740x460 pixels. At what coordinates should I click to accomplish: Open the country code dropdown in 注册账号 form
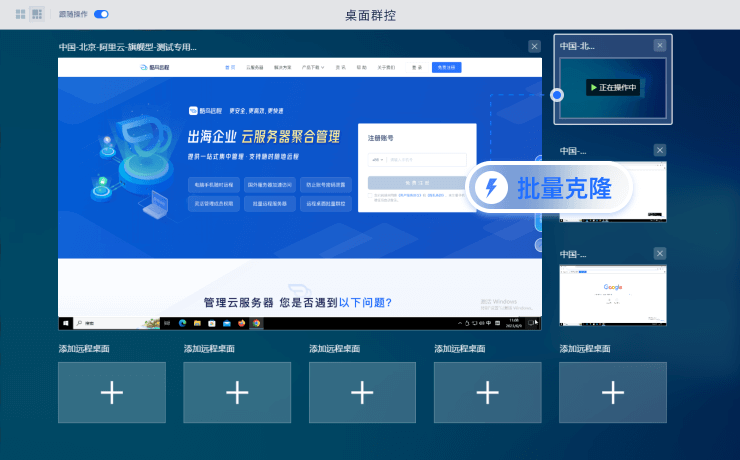point(378,159)
